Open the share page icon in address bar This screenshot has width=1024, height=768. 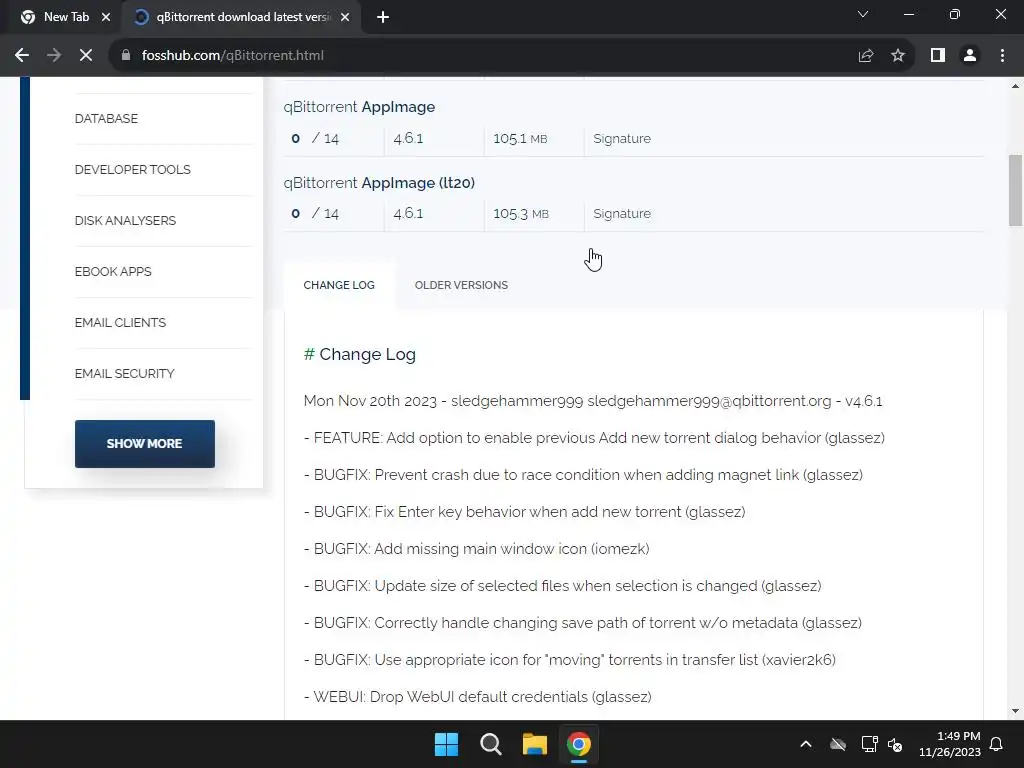[x=865, y=56]
